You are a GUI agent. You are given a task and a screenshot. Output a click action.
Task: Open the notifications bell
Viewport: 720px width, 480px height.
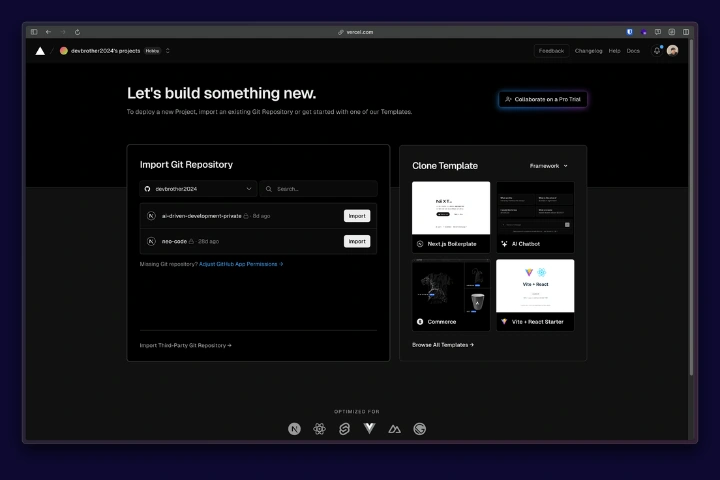(657, 51)
